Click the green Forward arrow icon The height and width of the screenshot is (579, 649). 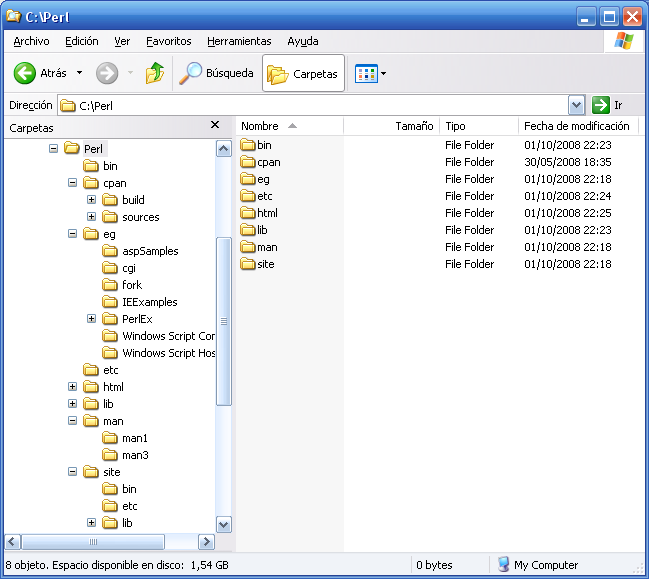[107, 73]
